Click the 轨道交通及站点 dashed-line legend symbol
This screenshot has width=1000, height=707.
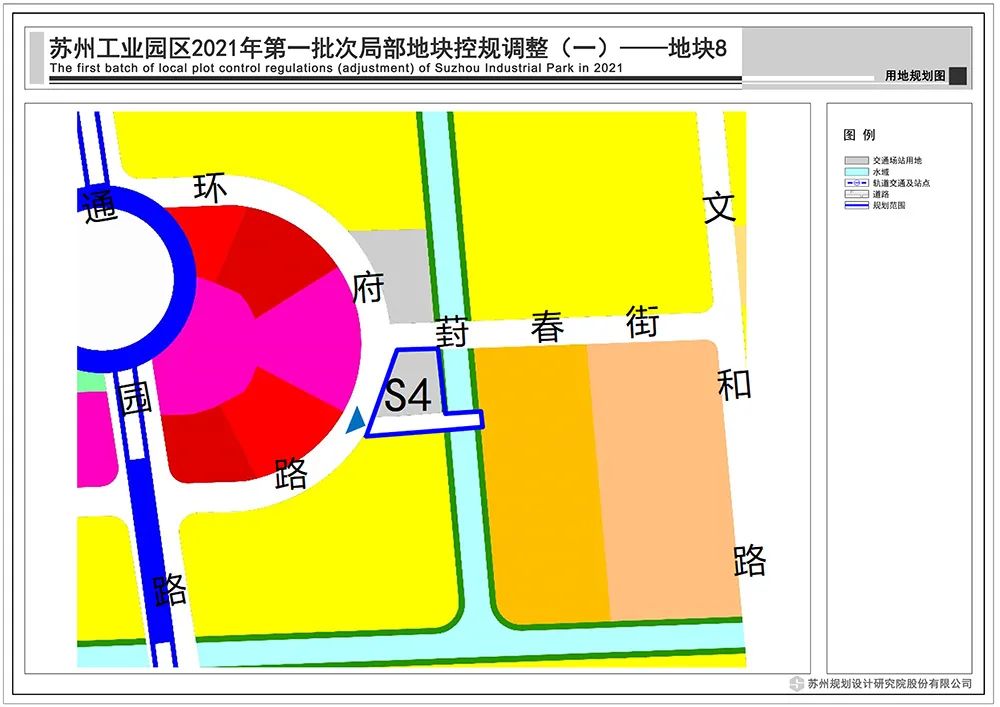coord(857,183)
